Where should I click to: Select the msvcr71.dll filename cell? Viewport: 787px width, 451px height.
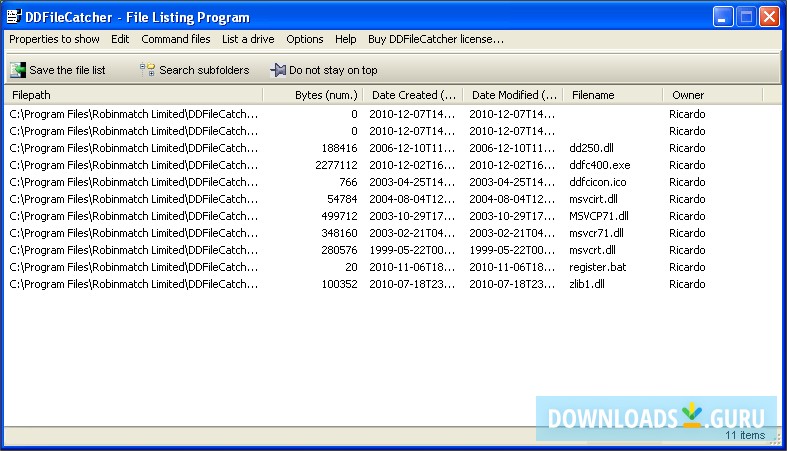coord(596,233)
